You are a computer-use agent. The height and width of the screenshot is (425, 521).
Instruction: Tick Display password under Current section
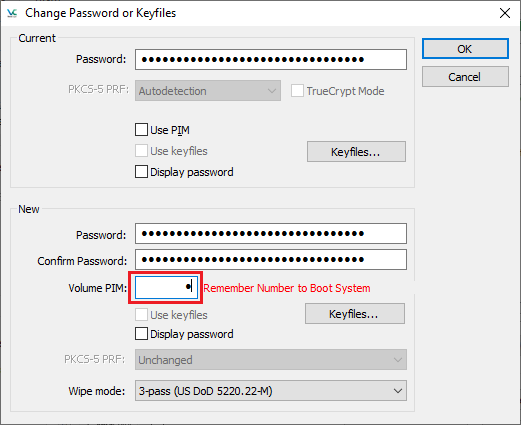click(x=141, y=172)
